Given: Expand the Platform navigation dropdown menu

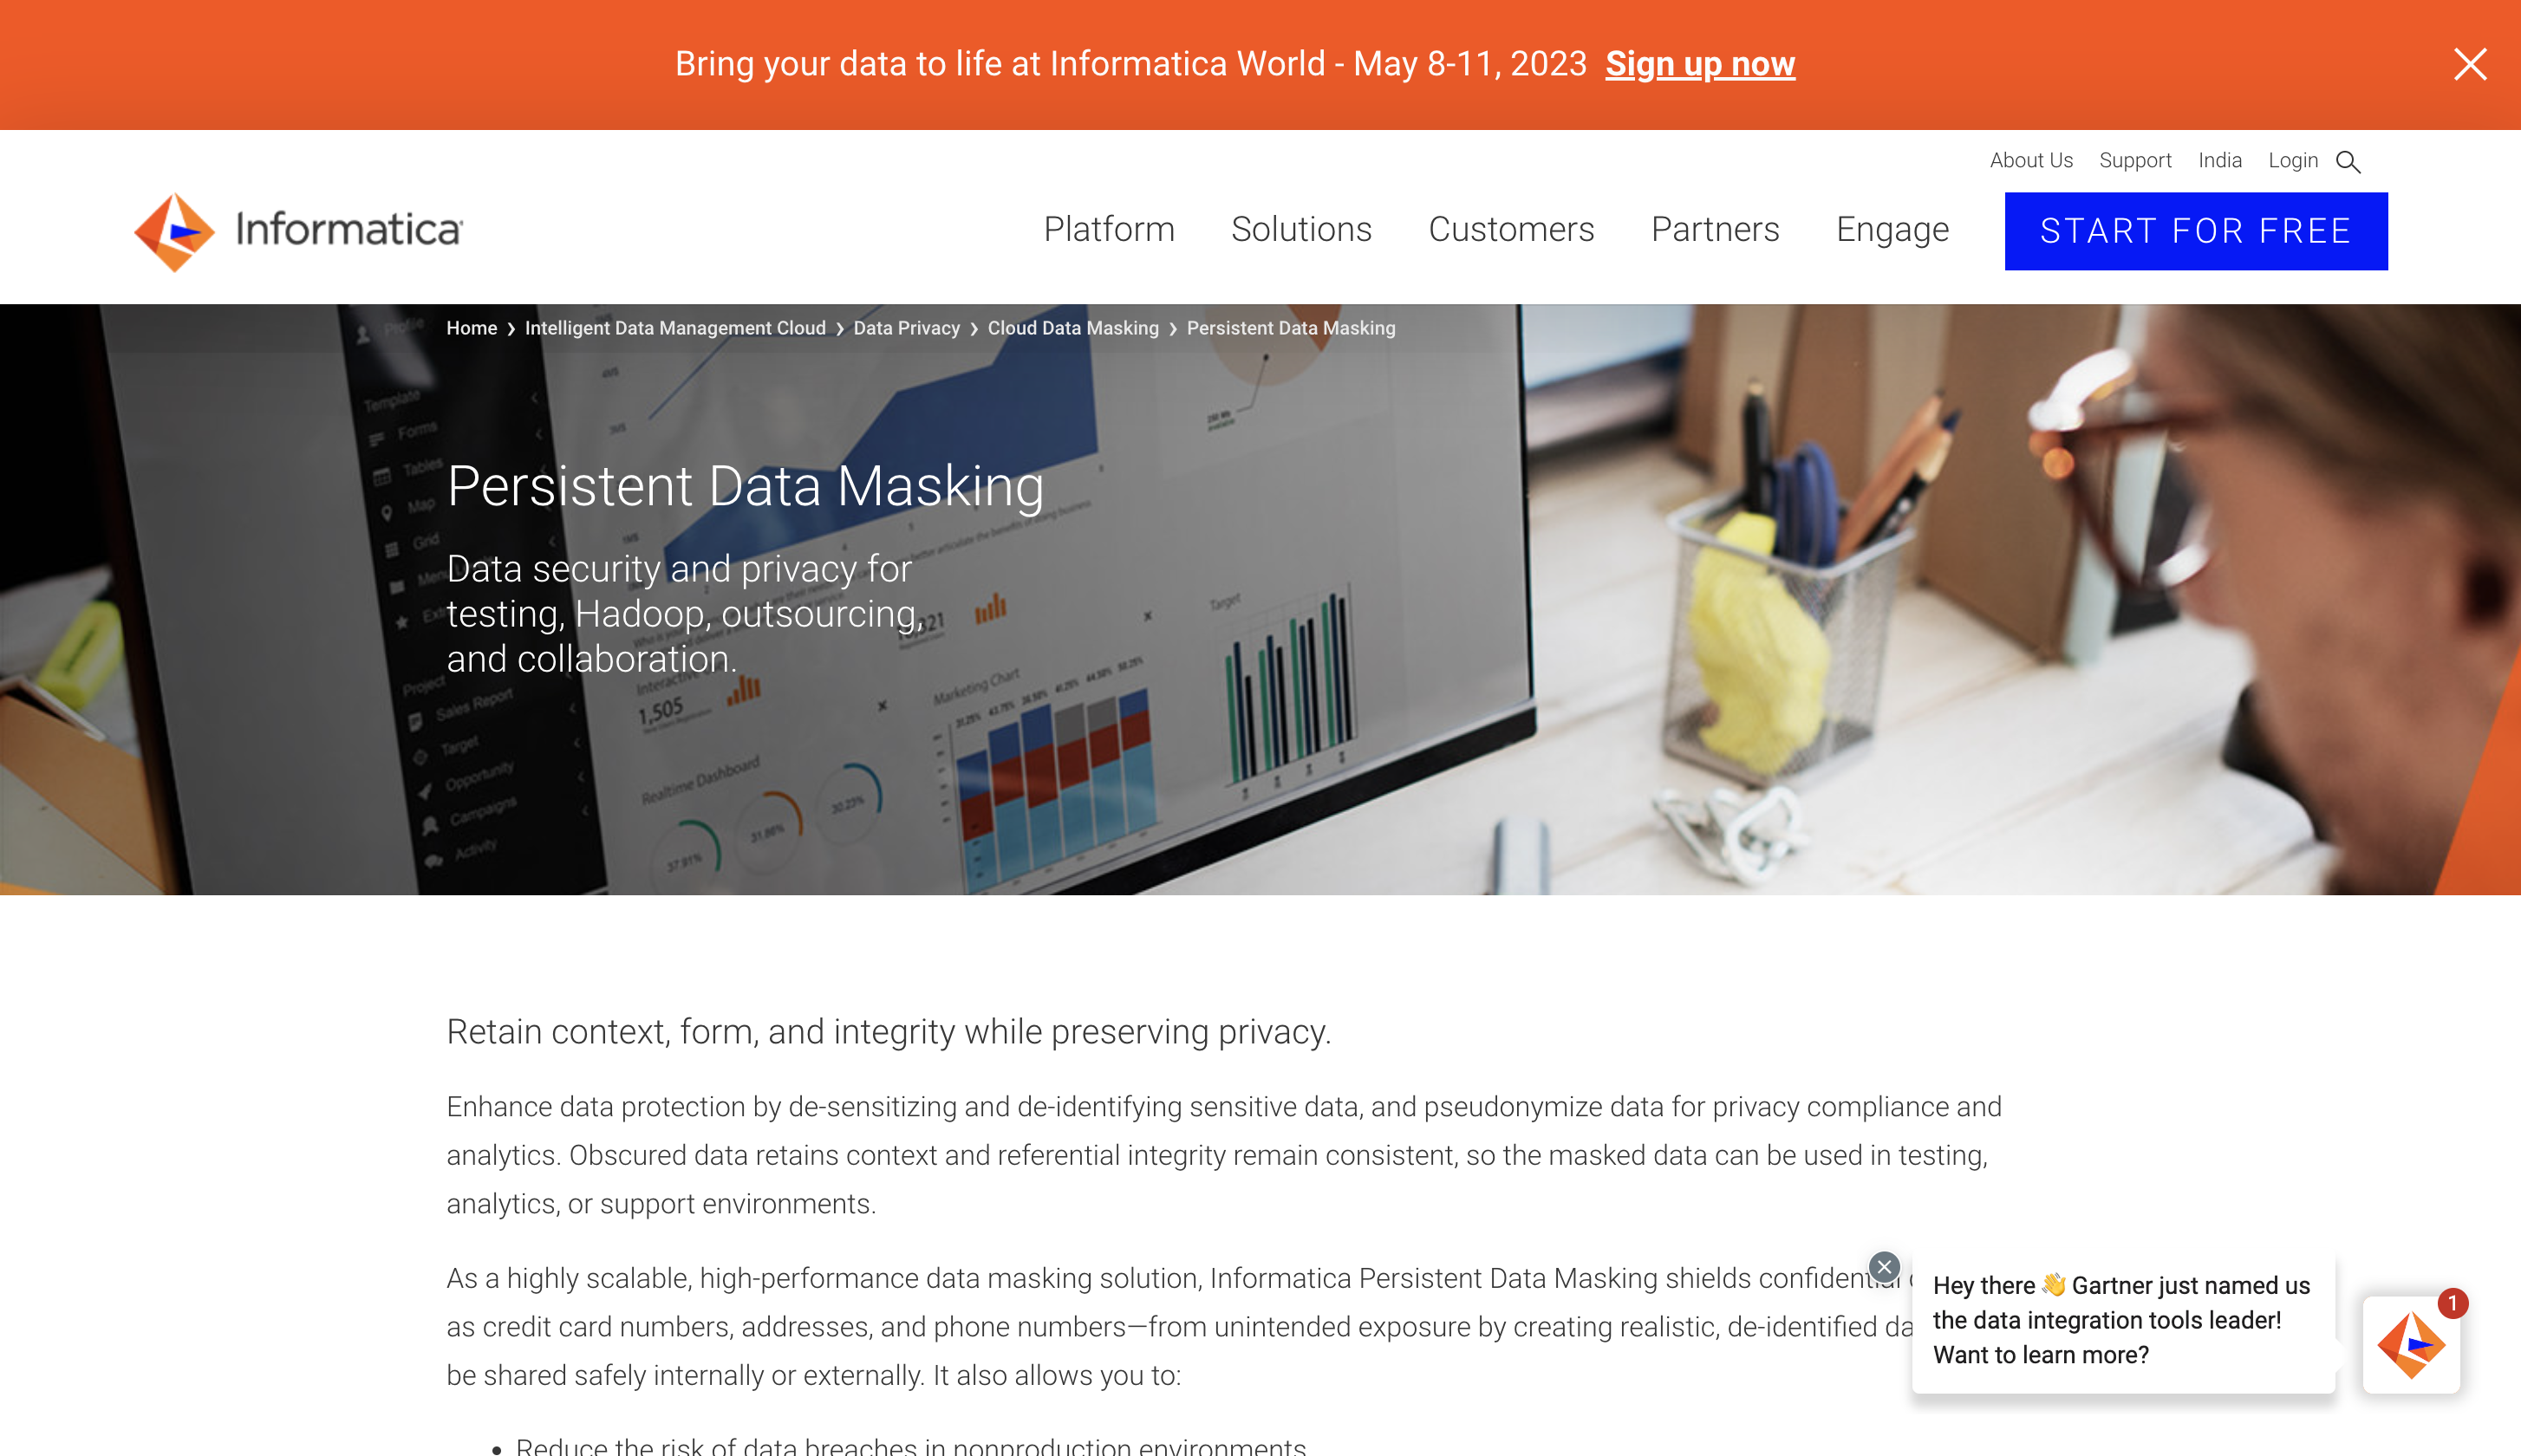Looking at the screenshot, I should [x=1108, y=229].
